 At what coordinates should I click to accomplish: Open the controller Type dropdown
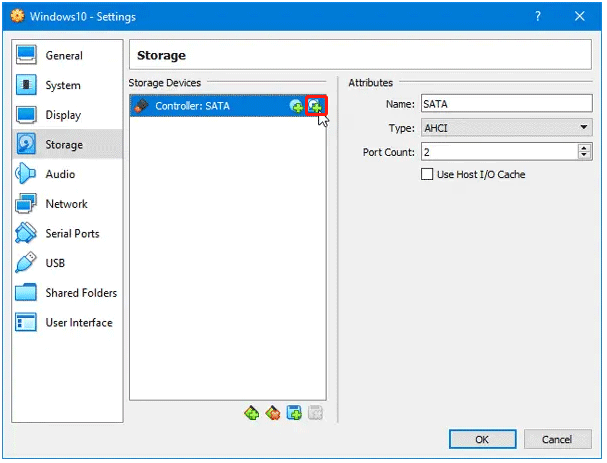(x=507, y=128)
